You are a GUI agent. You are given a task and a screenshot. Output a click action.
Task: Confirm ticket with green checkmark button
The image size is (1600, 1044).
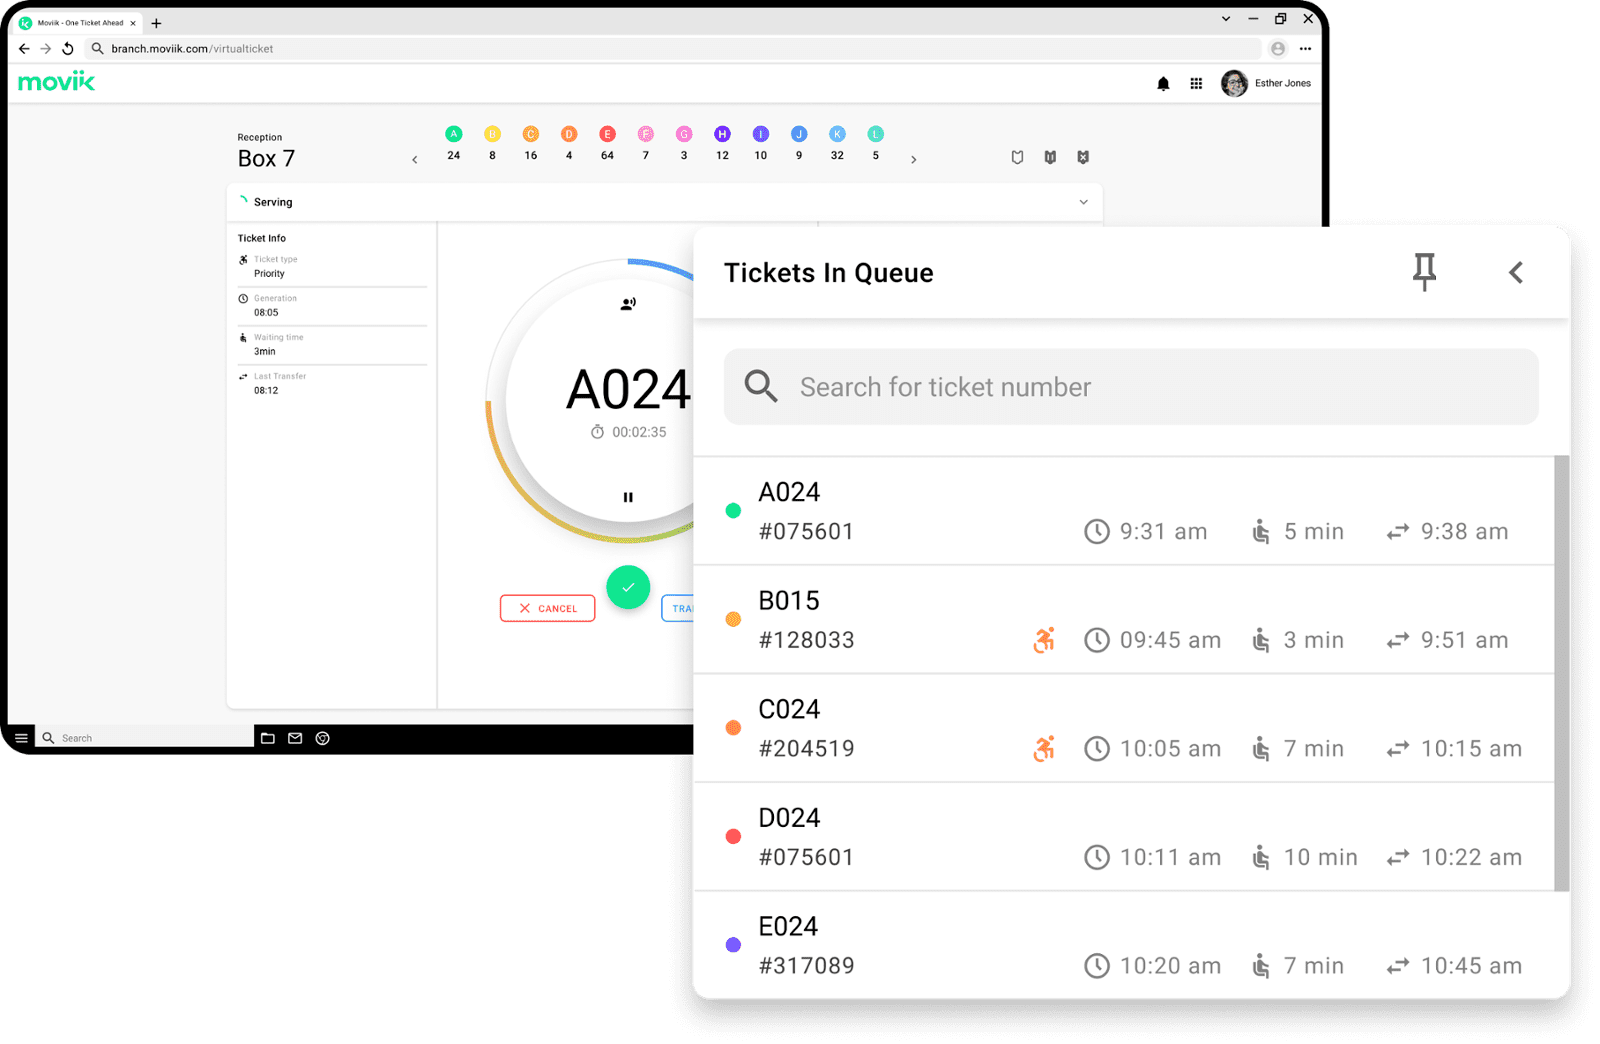[x=628, y=587]
